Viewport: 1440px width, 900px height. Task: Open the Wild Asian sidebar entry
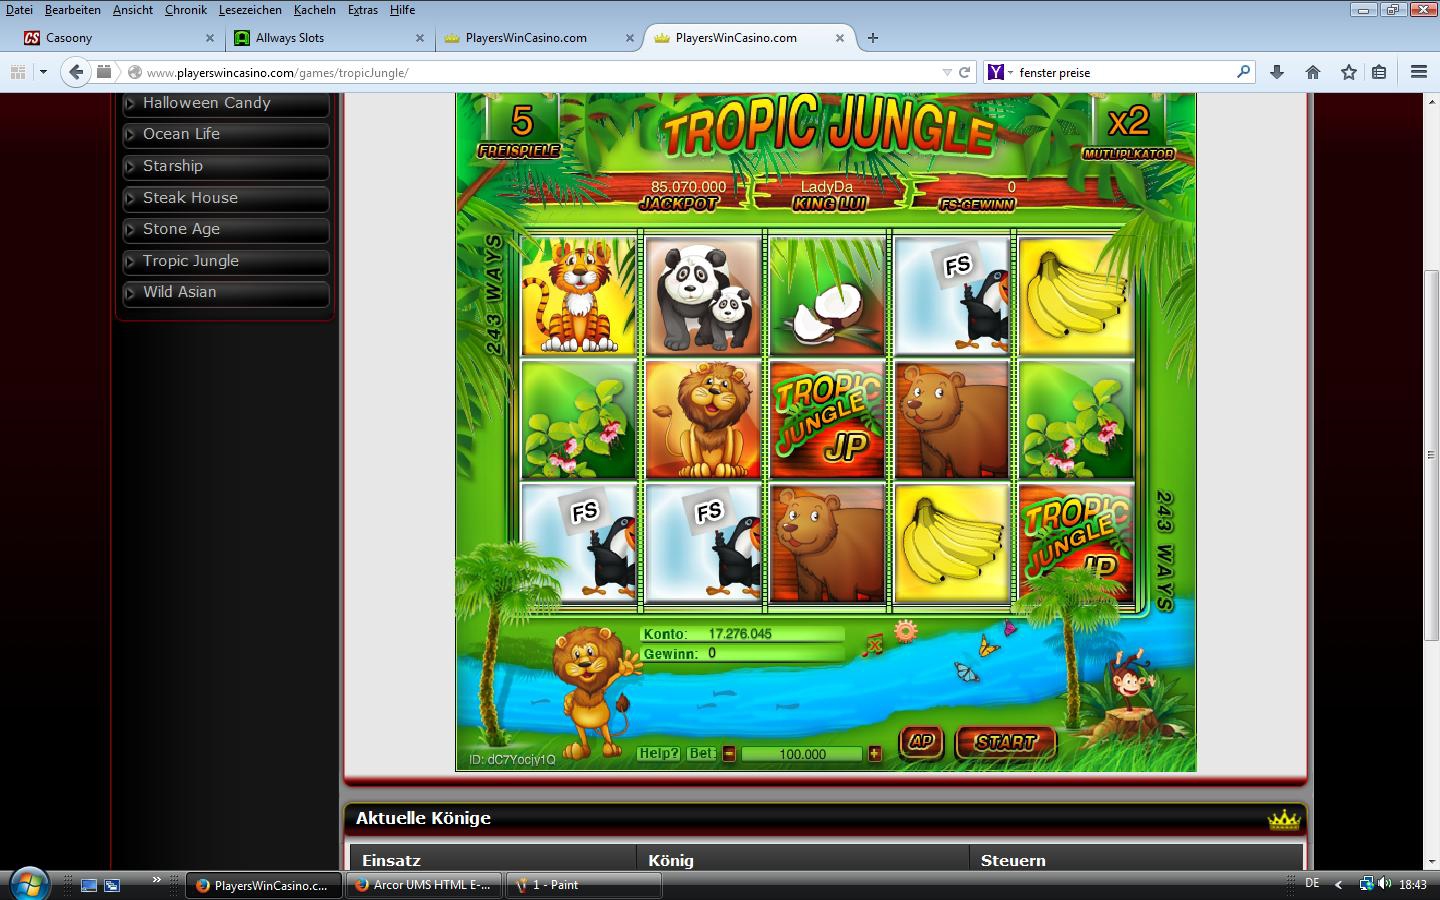tap(225, 293)
